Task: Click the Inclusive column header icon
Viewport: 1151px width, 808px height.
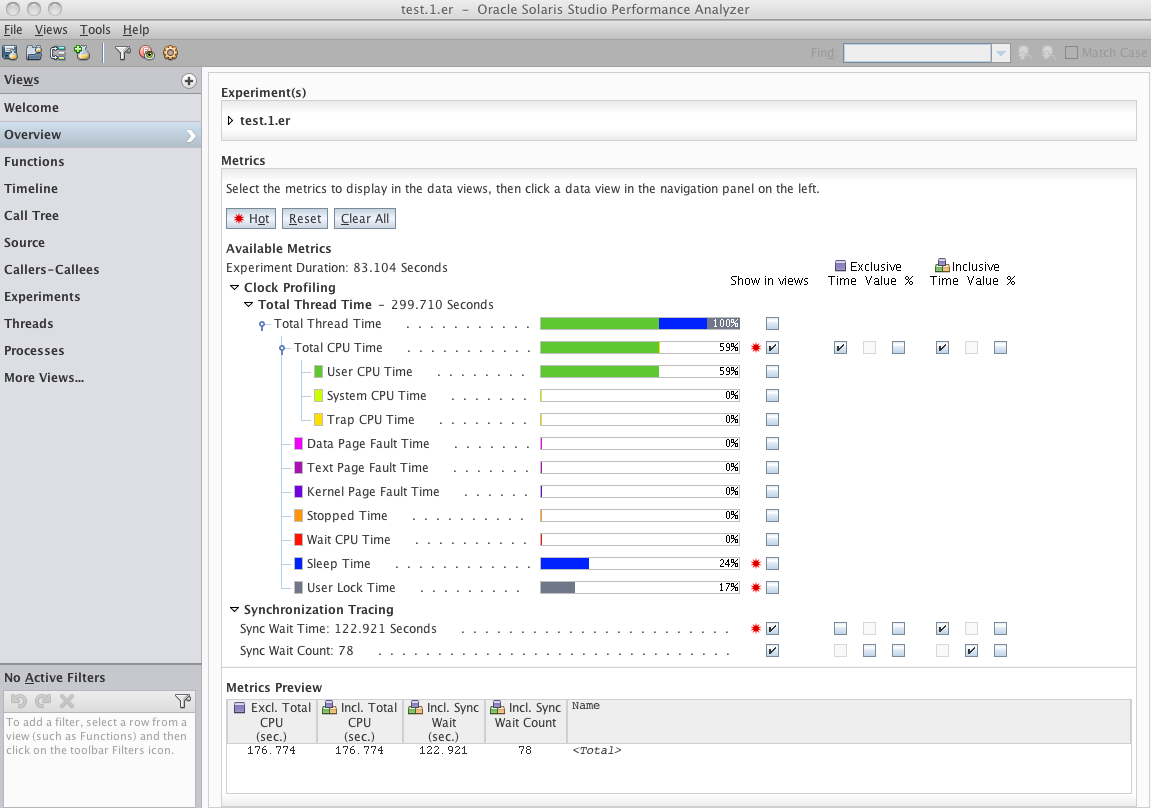Action: [942, 266]
